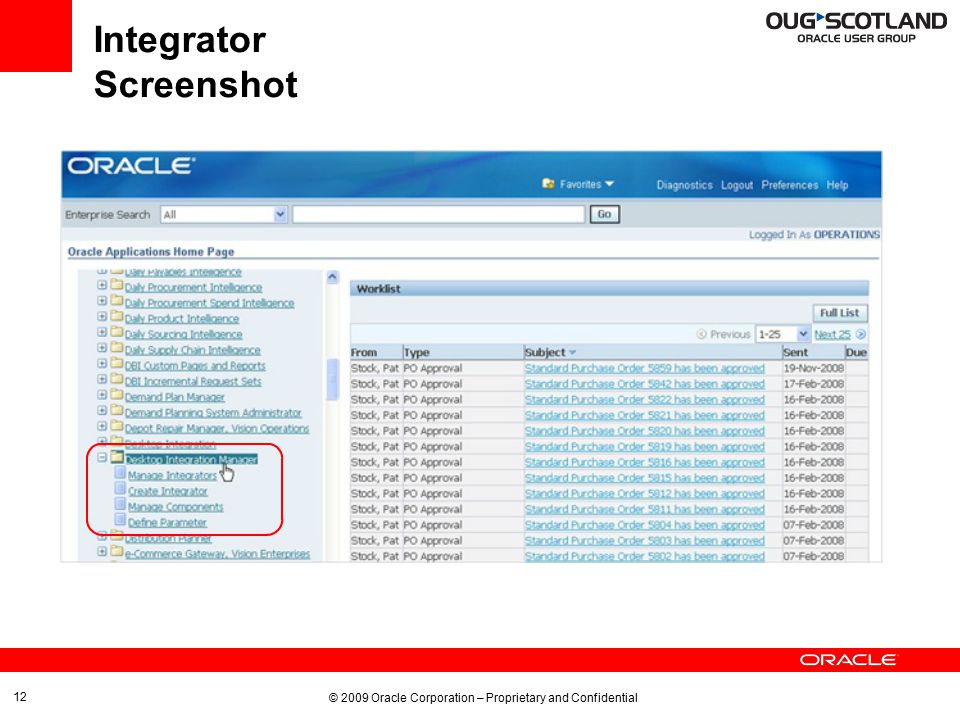The image size is (960, 720).
Task: Click folder icon beside Demand Plan Manager
Action: [x=116, y=394]
